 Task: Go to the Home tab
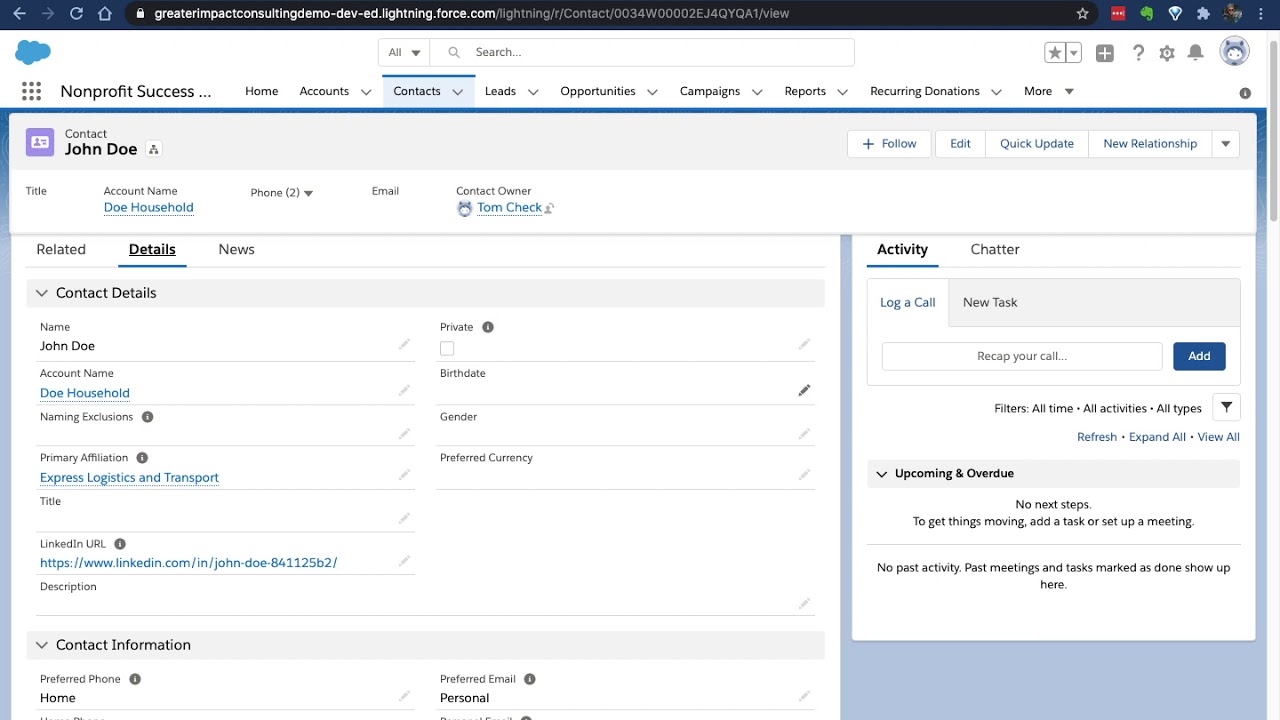click(262, 91)
